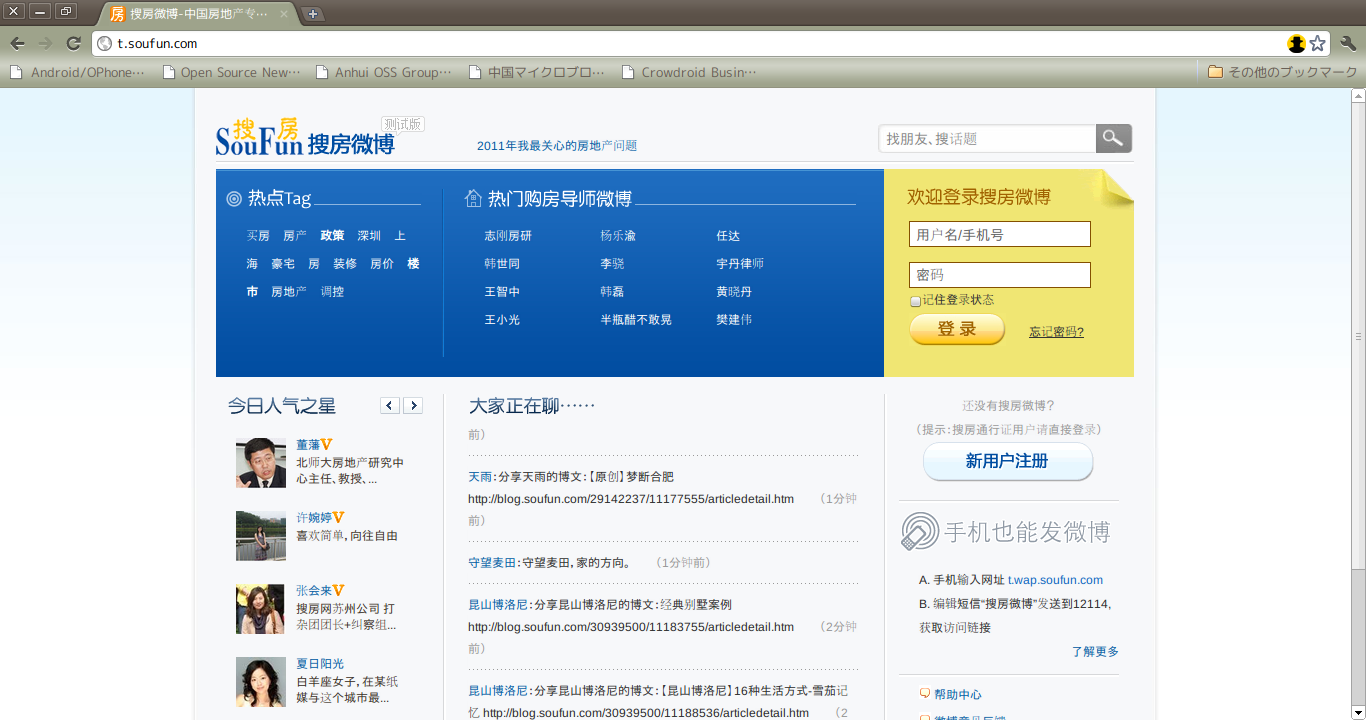Click the mobile phone microblog icon
Viewport: 1366px width, 720px height.
[x=920, y=531]
